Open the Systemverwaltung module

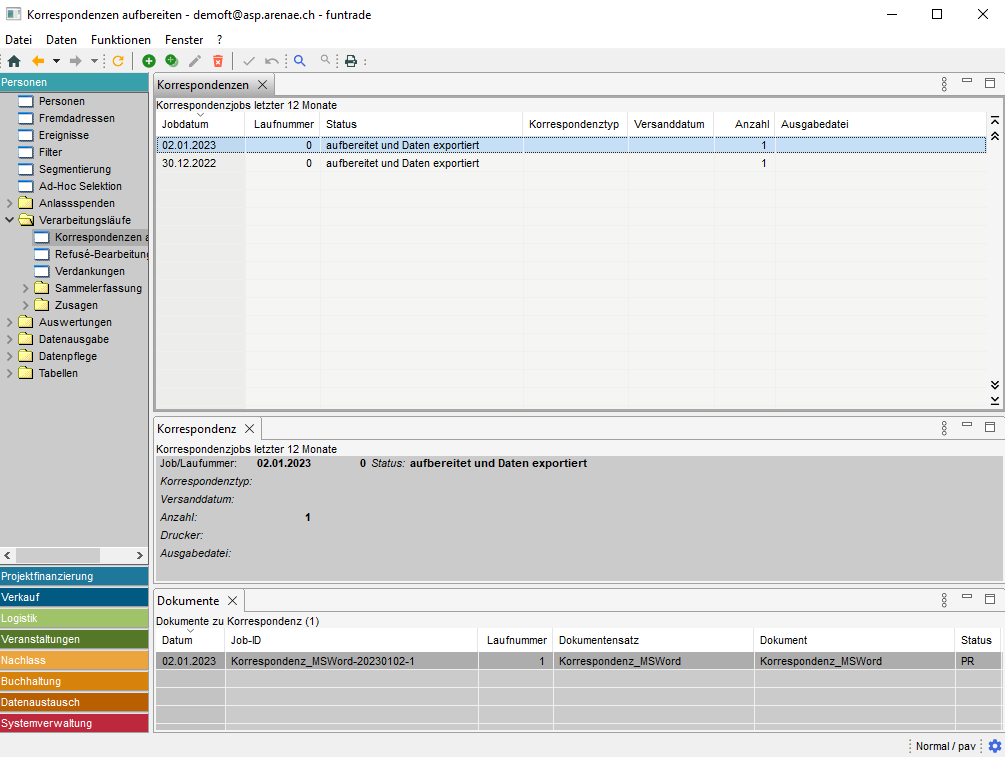coord(74,723)
